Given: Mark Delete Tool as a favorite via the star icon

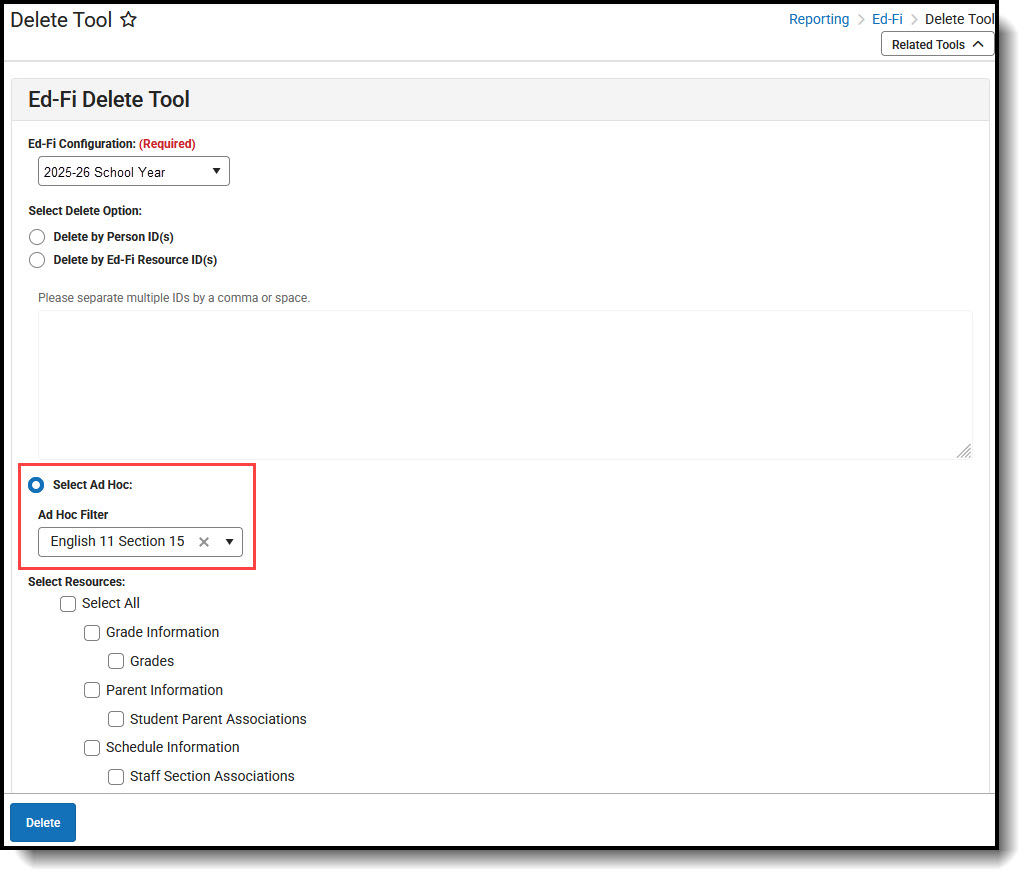Looking at the screenshot, I should coord(128,19).
